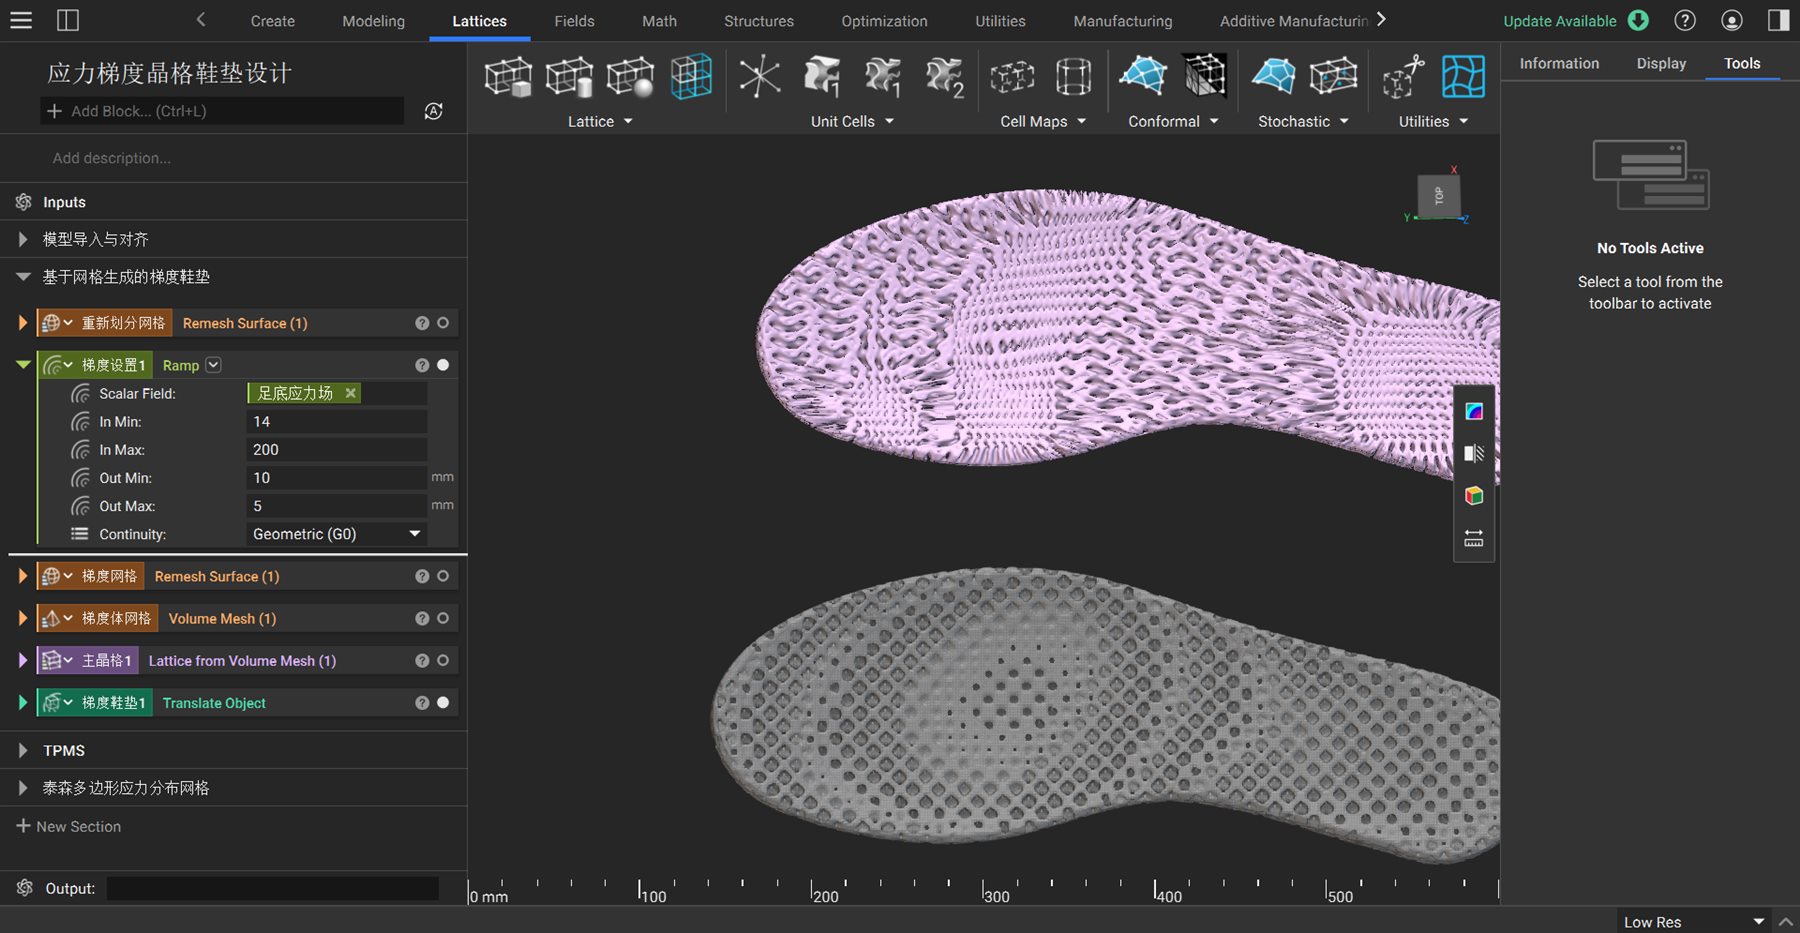Click New Section button

(68, 826)
